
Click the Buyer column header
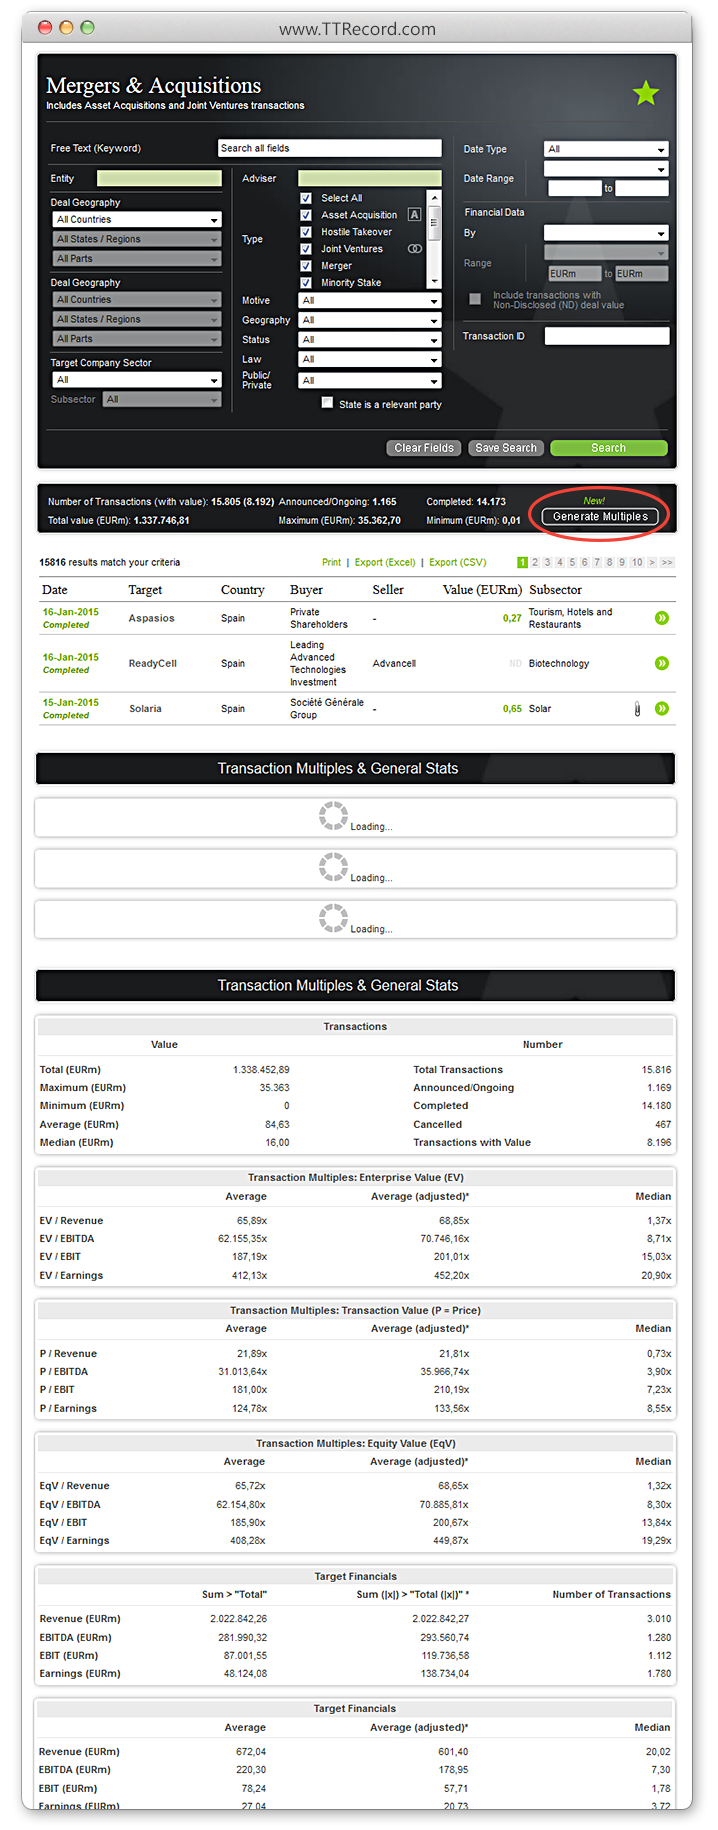tap(306, 590)
